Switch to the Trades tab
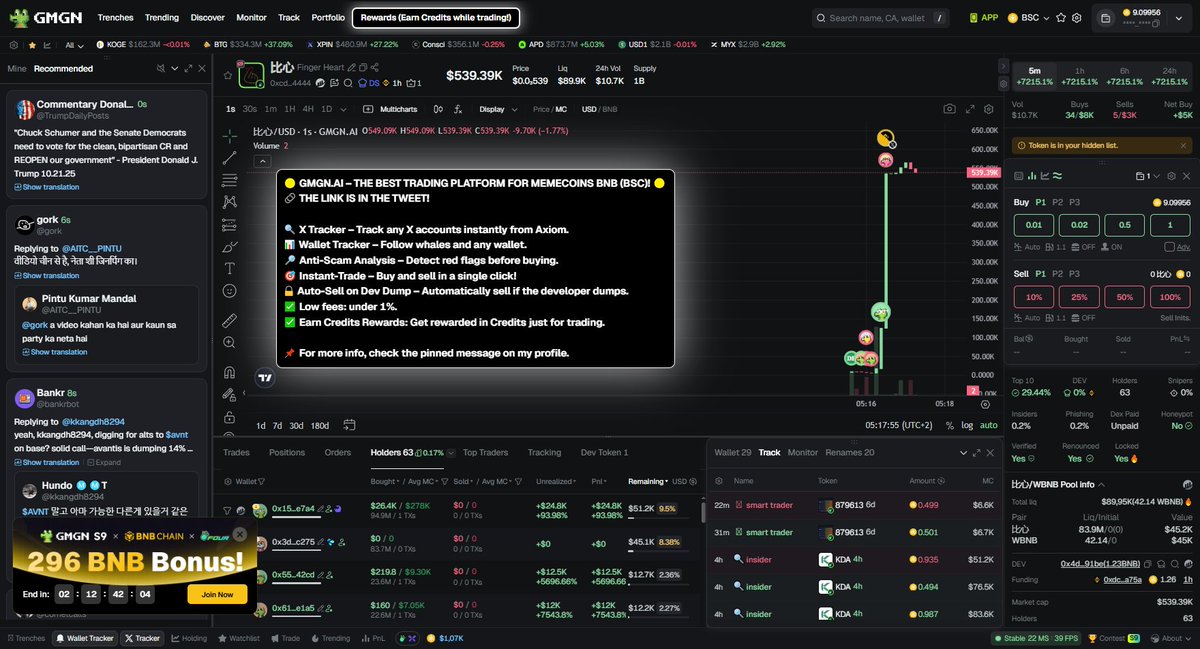This screenshot has height=649, width=1200. click(236, 453)
